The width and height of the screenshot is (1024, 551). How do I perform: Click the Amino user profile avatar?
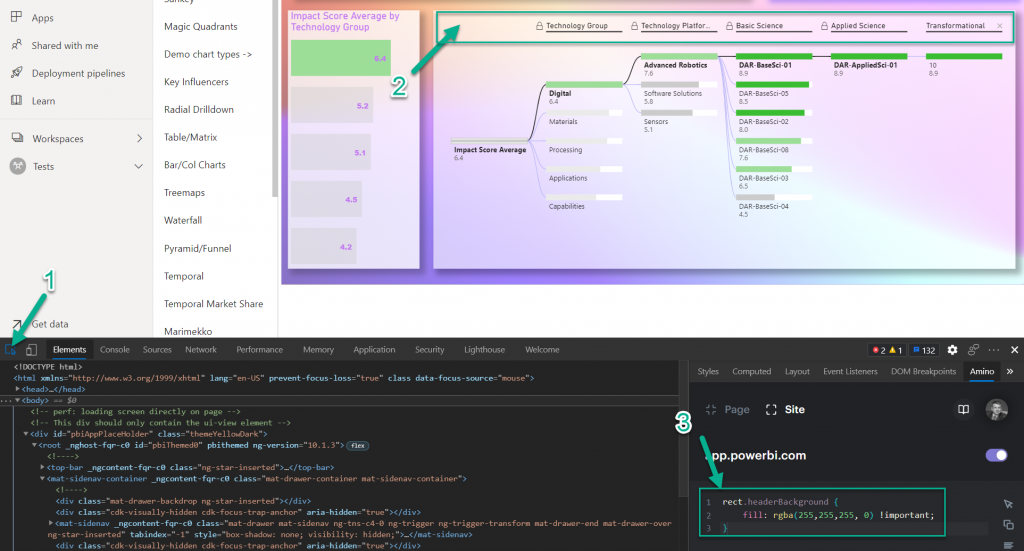(997, 409)
